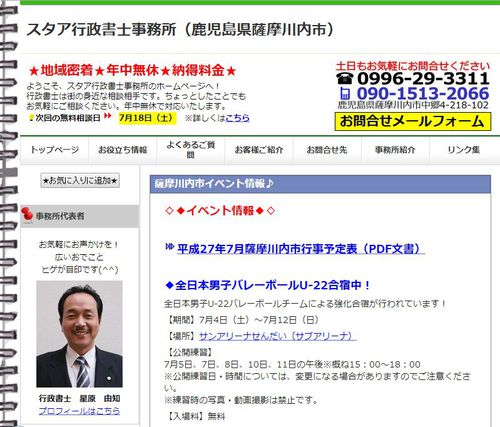Viewport: 500px width, 427px height.
Task: Click the mobile phone icon beside 090-1513-2066
Action: pyautogui.click(x=346, y=93)
